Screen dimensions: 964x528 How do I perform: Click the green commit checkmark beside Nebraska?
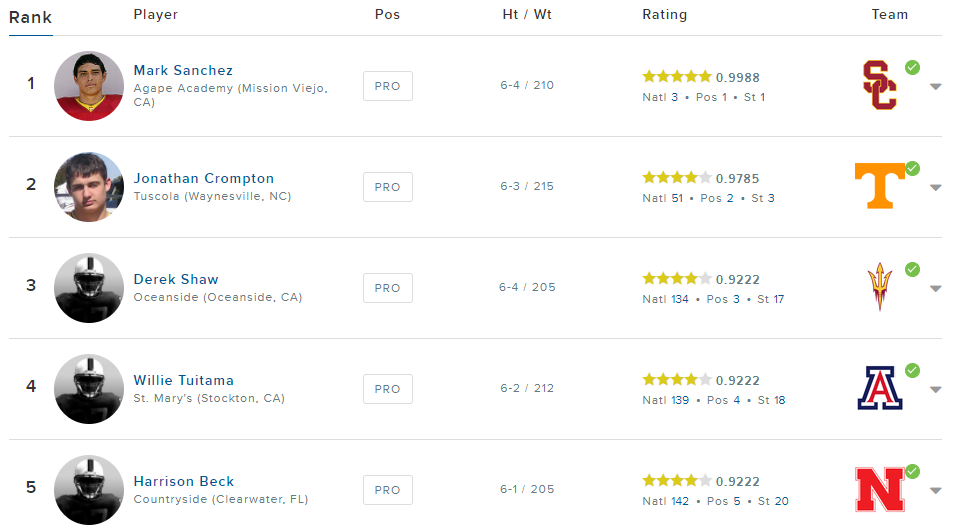(x=912, y=471)
